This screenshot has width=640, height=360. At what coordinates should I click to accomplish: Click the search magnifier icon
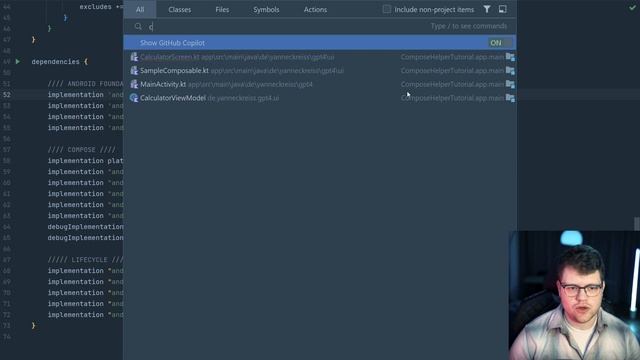138,27
